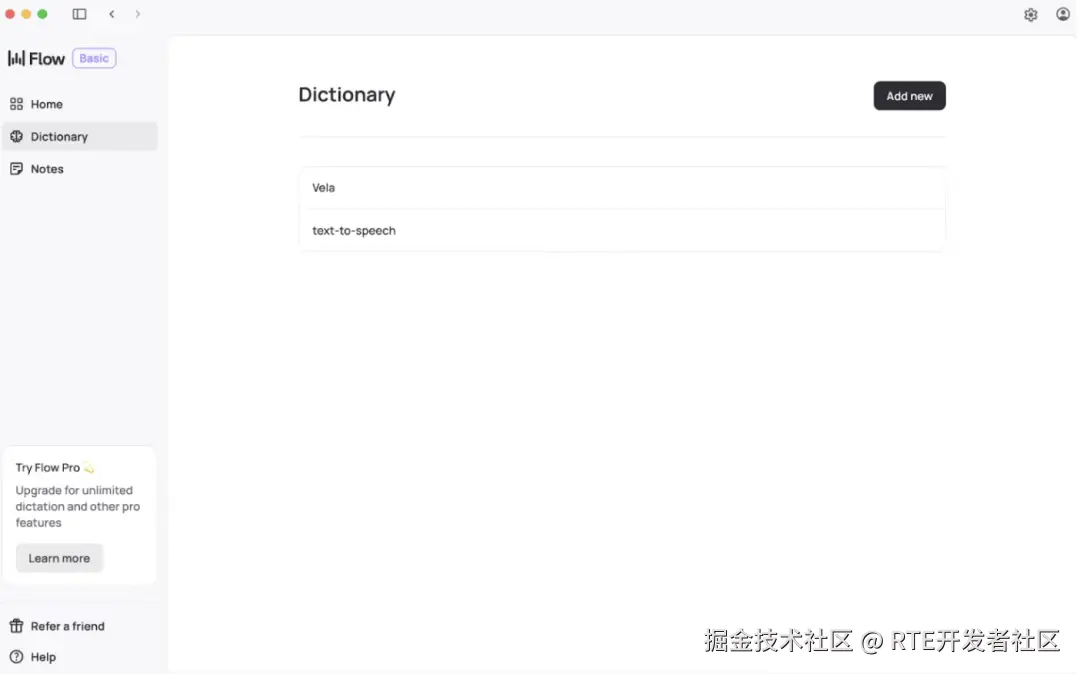Select the text-to-speech dictionary entry
Screen dimensions: 1080x674
[622, 231]
